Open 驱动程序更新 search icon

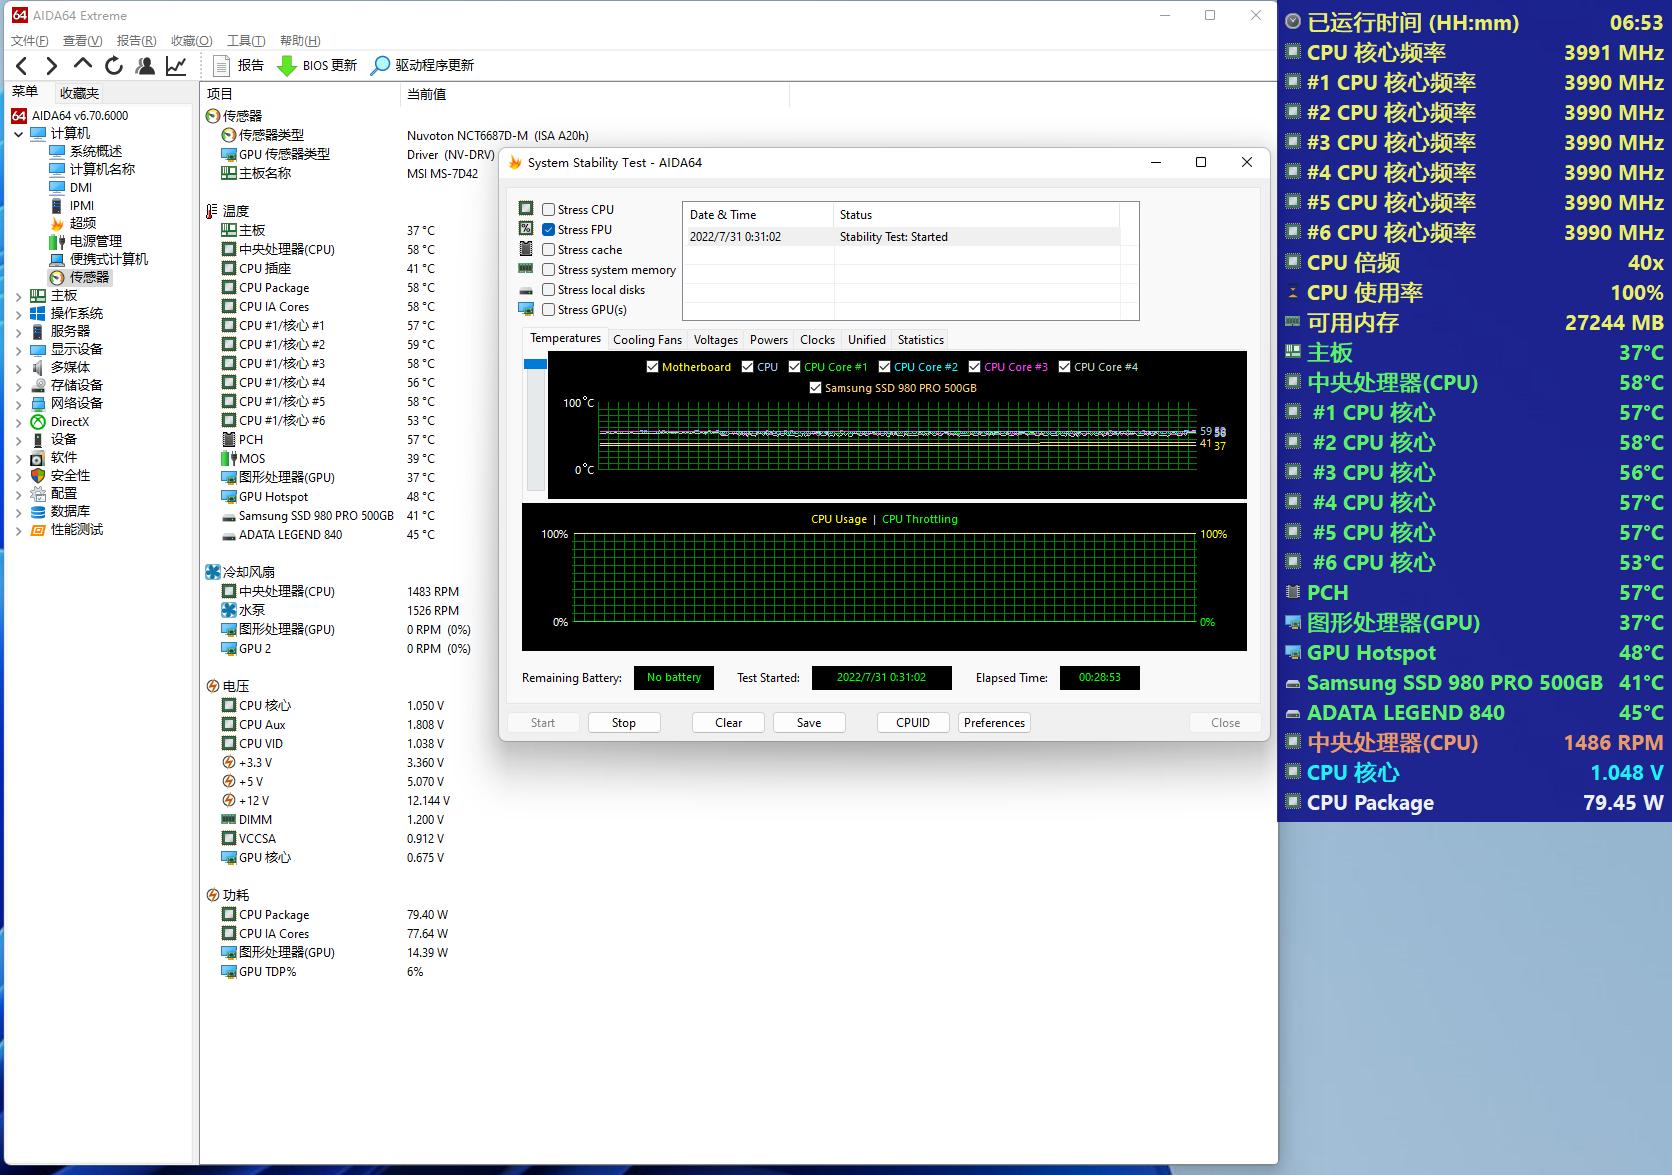(380, 66)
